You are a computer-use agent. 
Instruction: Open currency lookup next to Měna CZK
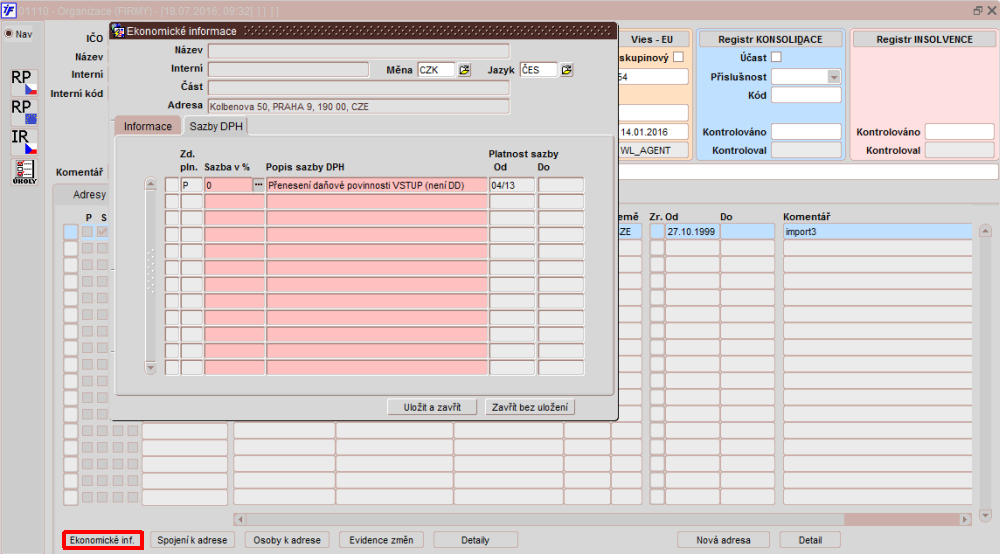tap(464, 69)
